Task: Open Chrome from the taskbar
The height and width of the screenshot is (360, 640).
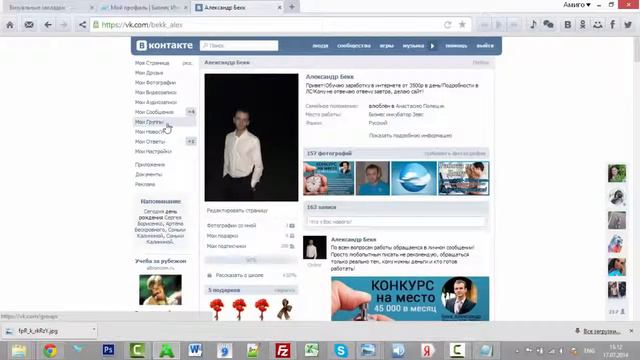Action: [x=50, y=350]
